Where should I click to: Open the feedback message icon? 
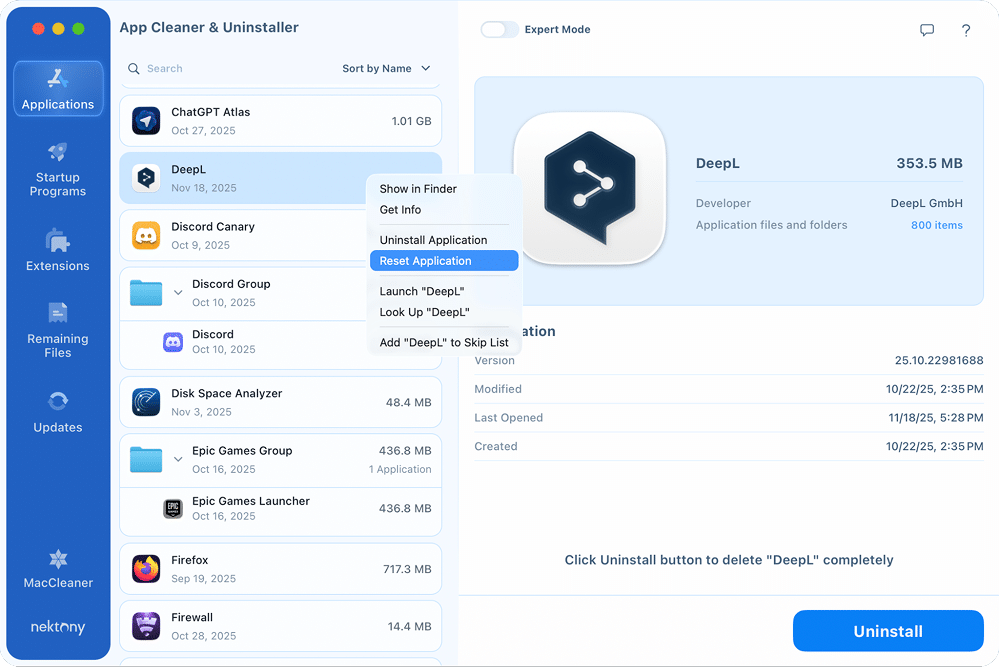(927, 30)
